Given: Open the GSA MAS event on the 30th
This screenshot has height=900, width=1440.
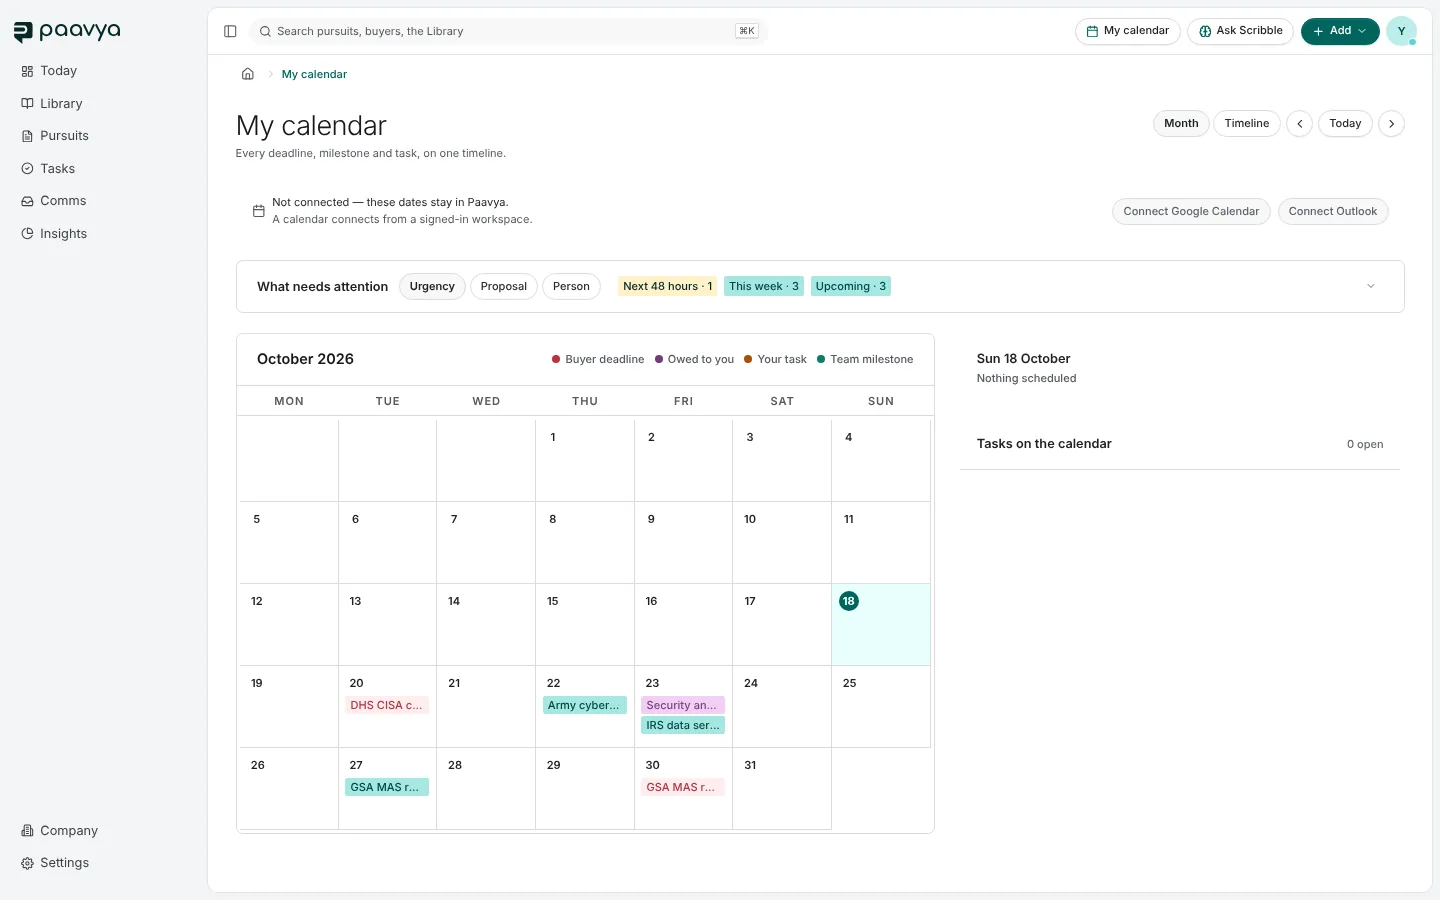Looking at the screenshot, I should point(683,788).
